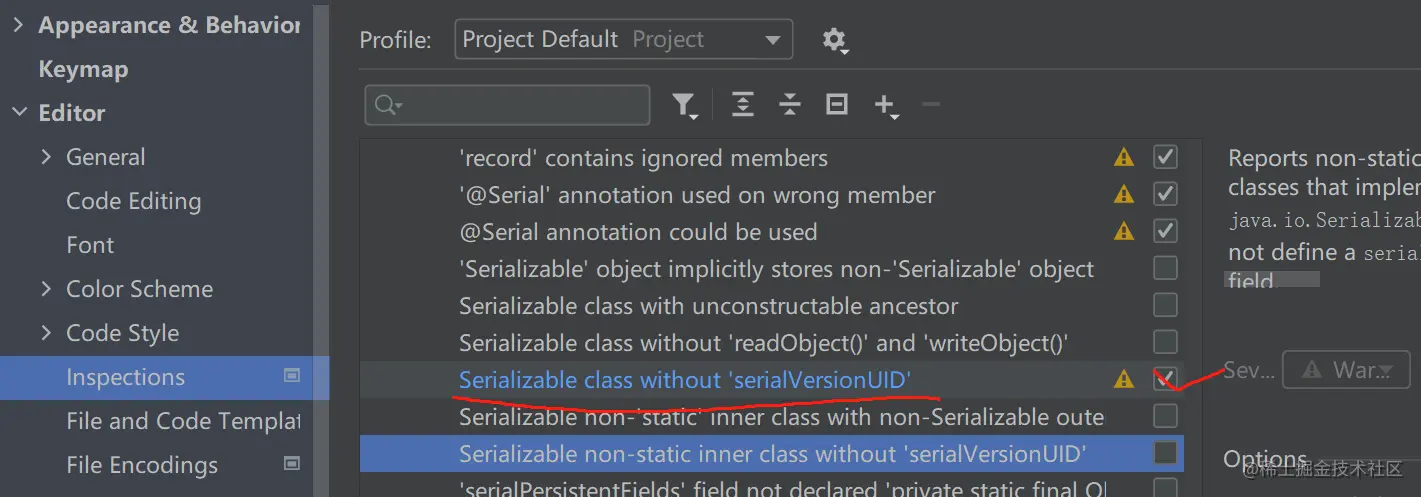
Task: Select '@Serial annotation could be used' inspection
Action: 638,232
